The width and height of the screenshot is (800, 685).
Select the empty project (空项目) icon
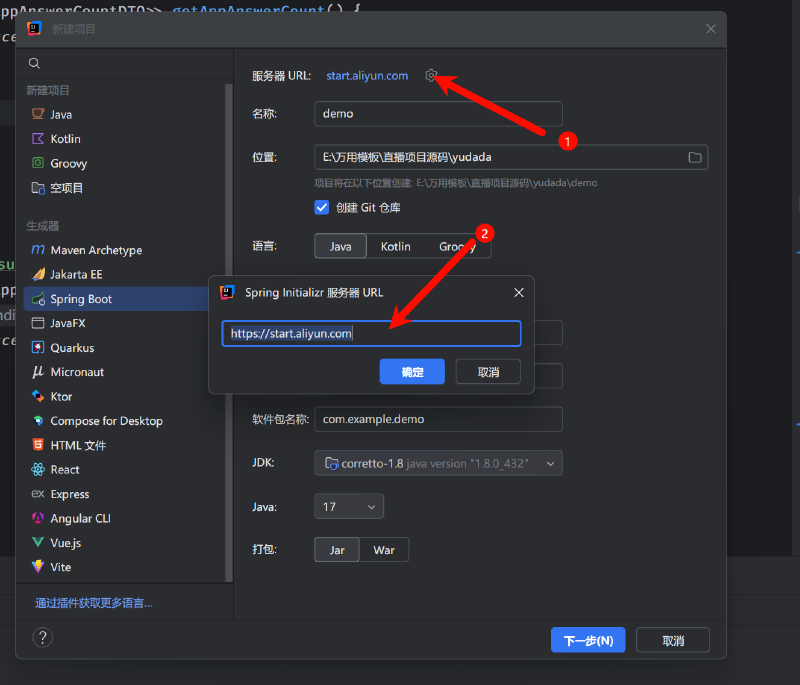coord(38,188)
